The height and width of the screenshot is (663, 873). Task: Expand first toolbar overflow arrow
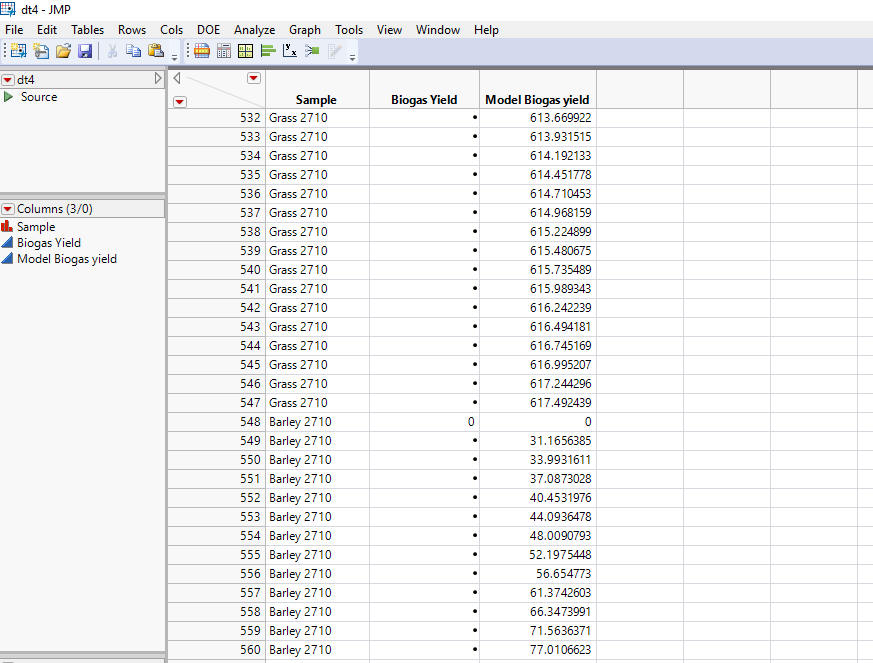[x=174, y=57]
